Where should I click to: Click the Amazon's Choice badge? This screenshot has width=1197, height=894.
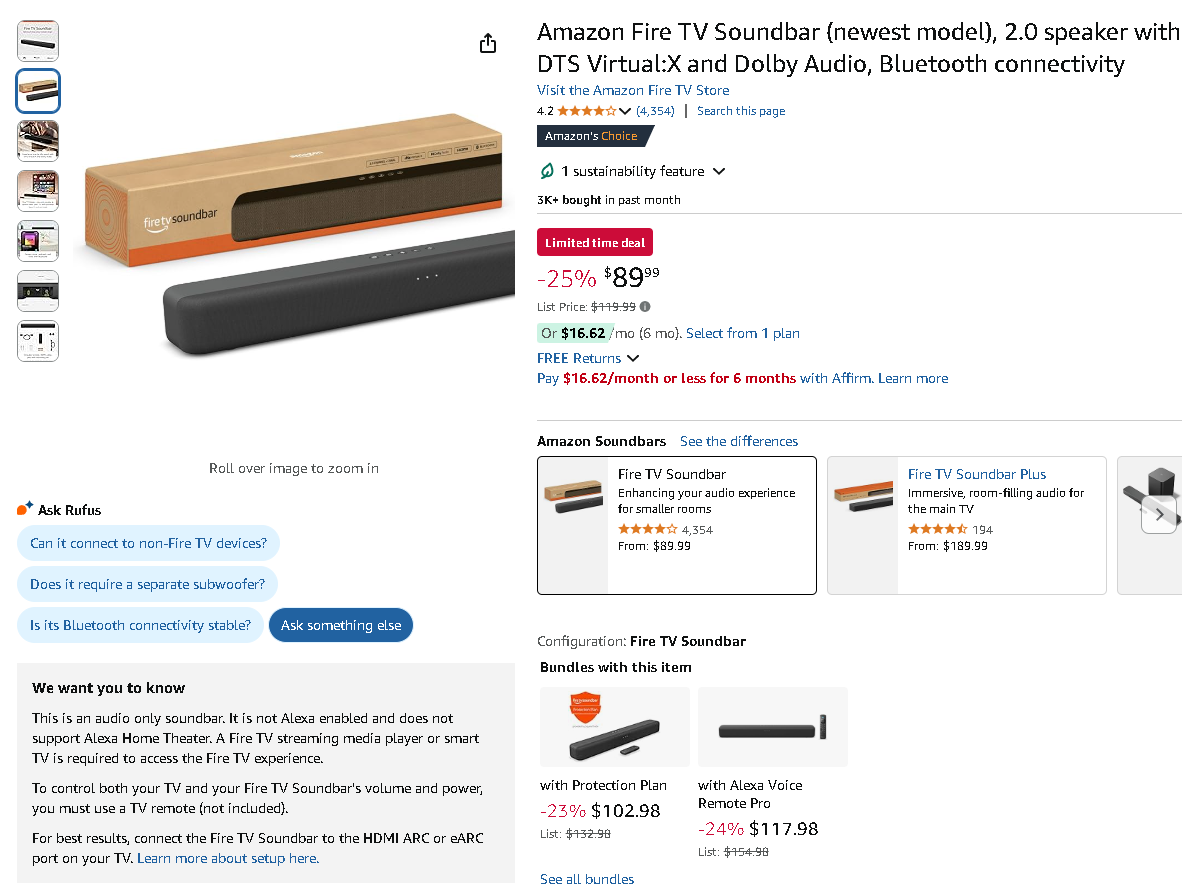pyautogui.click(x=590, y=135)
